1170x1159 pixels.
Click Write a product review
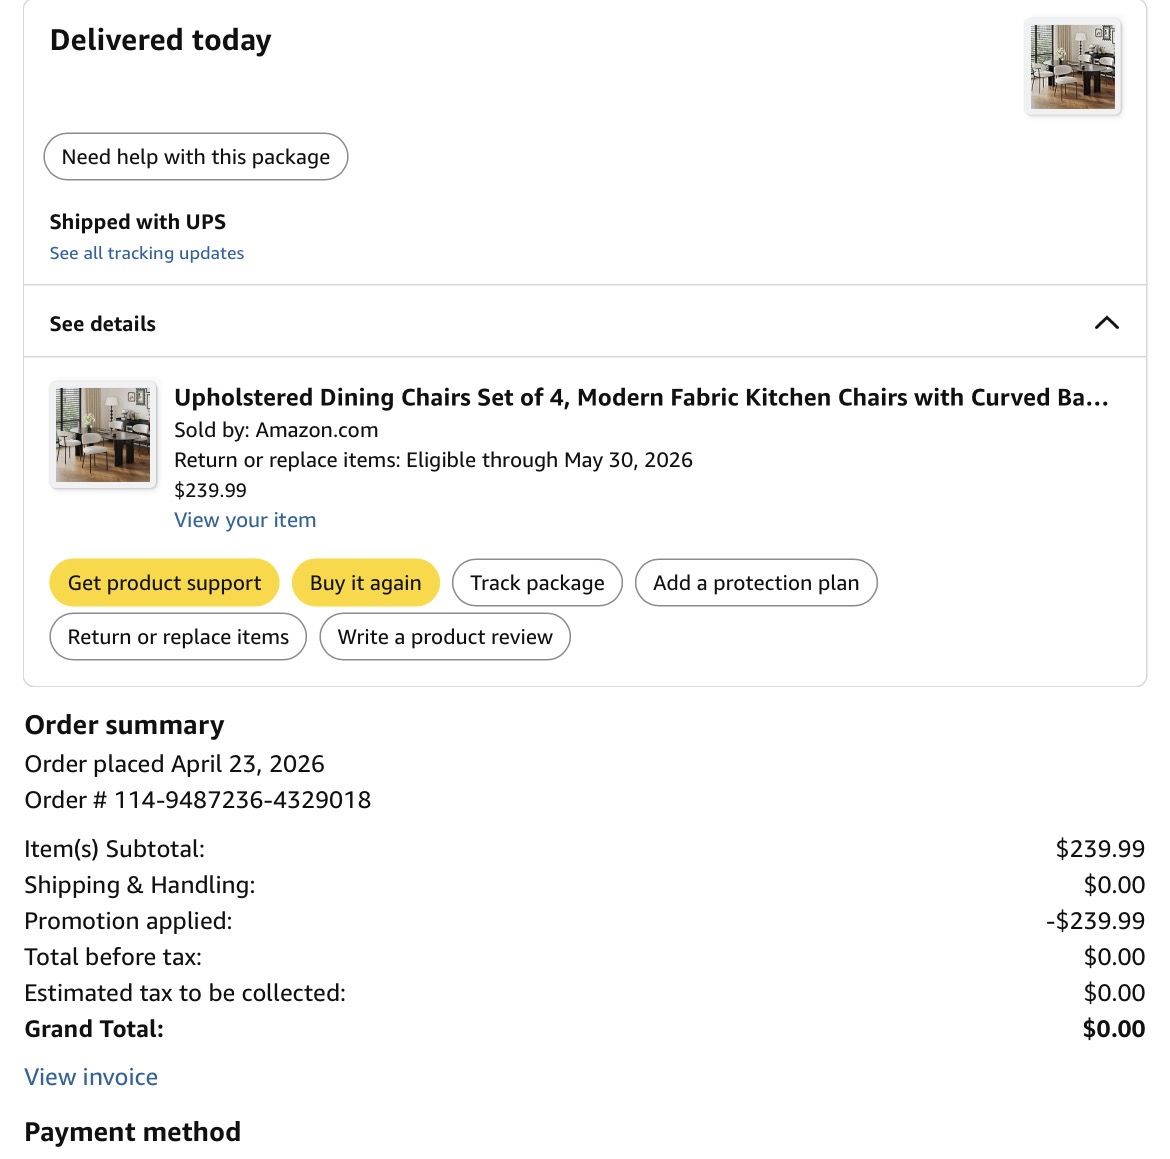445,637
